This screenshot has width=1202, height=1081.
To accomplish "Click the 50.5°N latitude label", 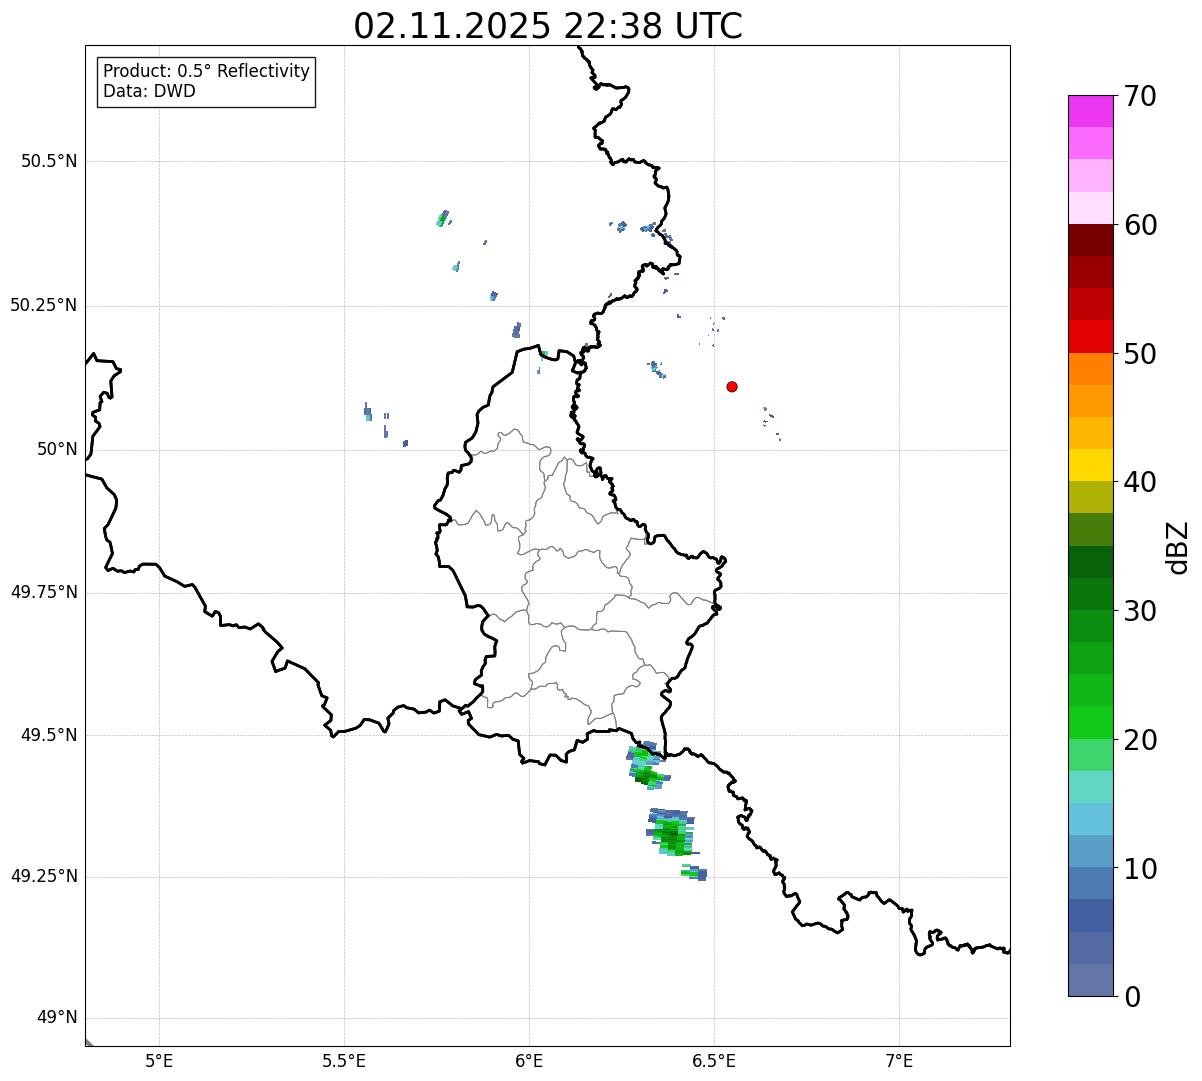I will tap(49, 161).
